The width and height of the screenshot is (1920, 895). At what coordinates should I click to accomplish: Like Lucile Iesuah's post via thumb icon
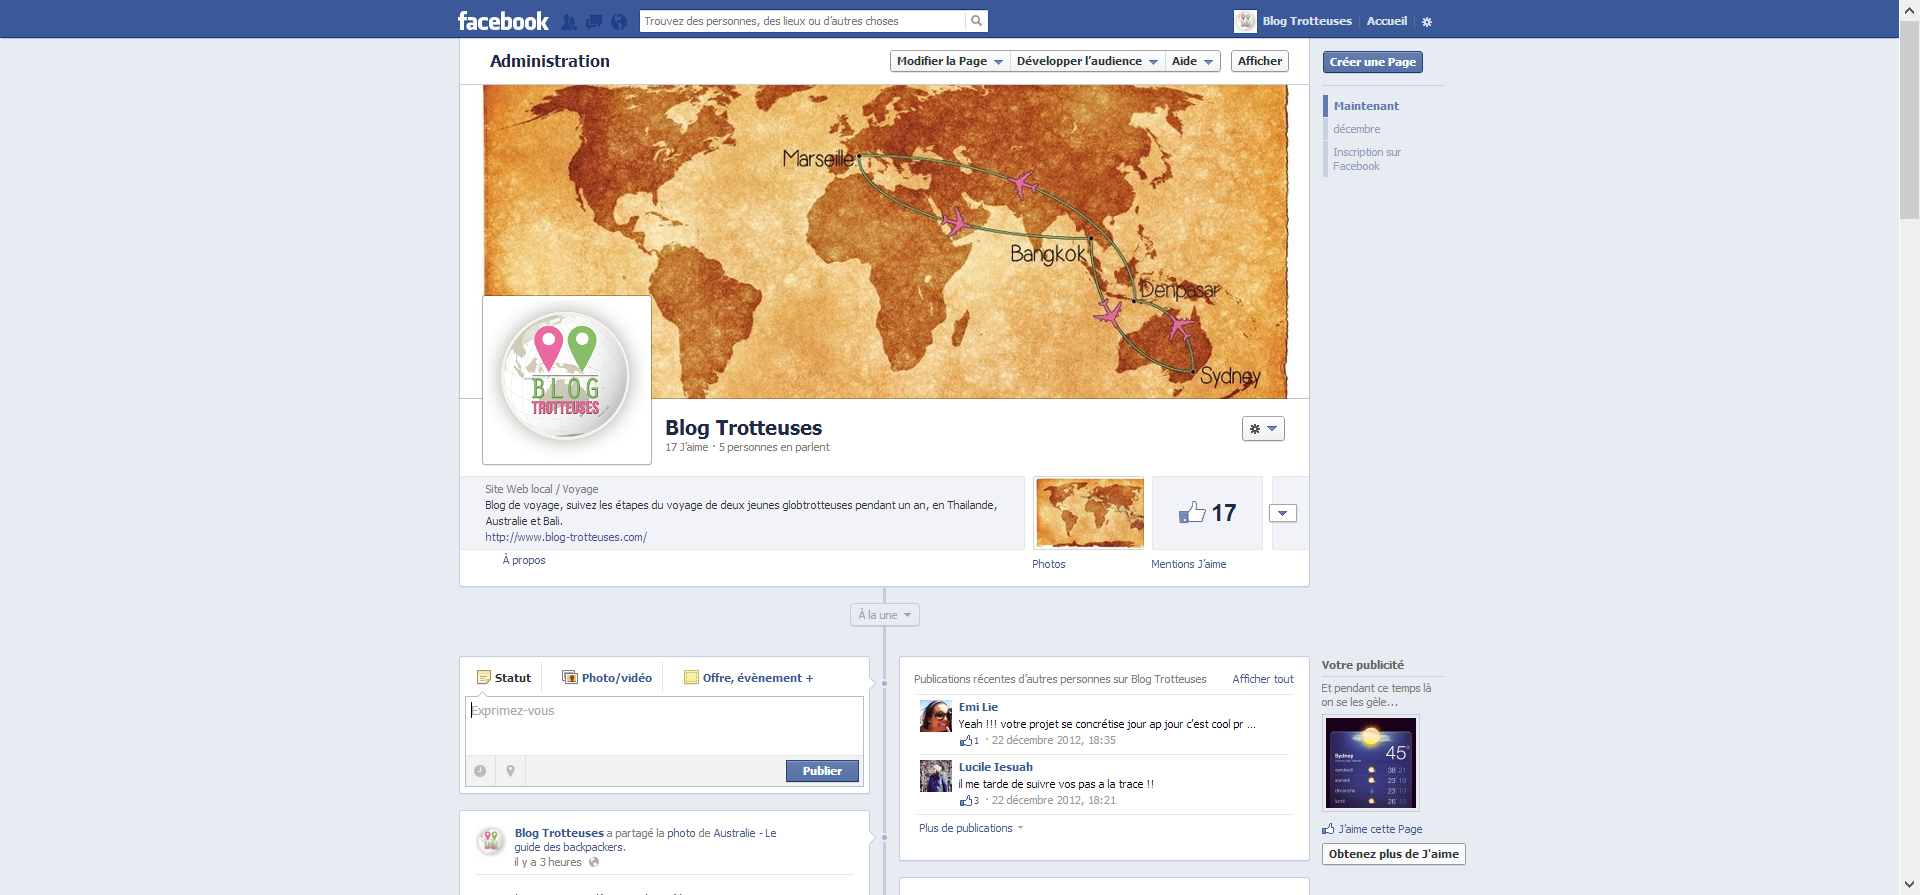coord(966,801)
